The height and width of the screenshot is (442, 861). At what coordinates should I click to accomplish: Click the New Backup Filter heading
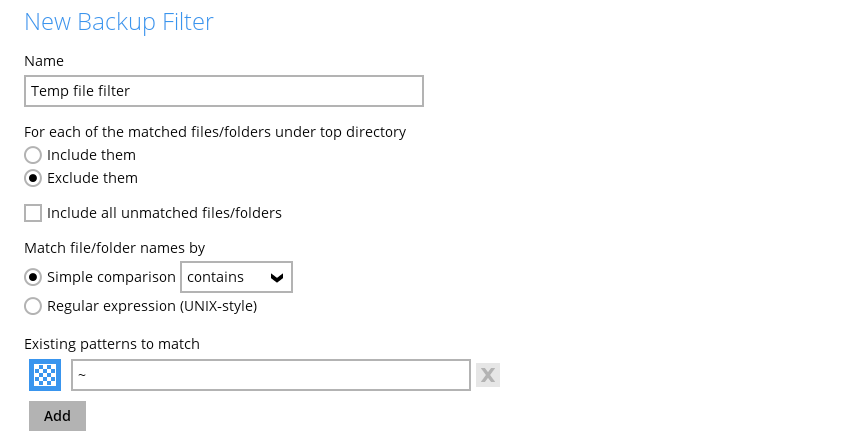click(118, 21)
